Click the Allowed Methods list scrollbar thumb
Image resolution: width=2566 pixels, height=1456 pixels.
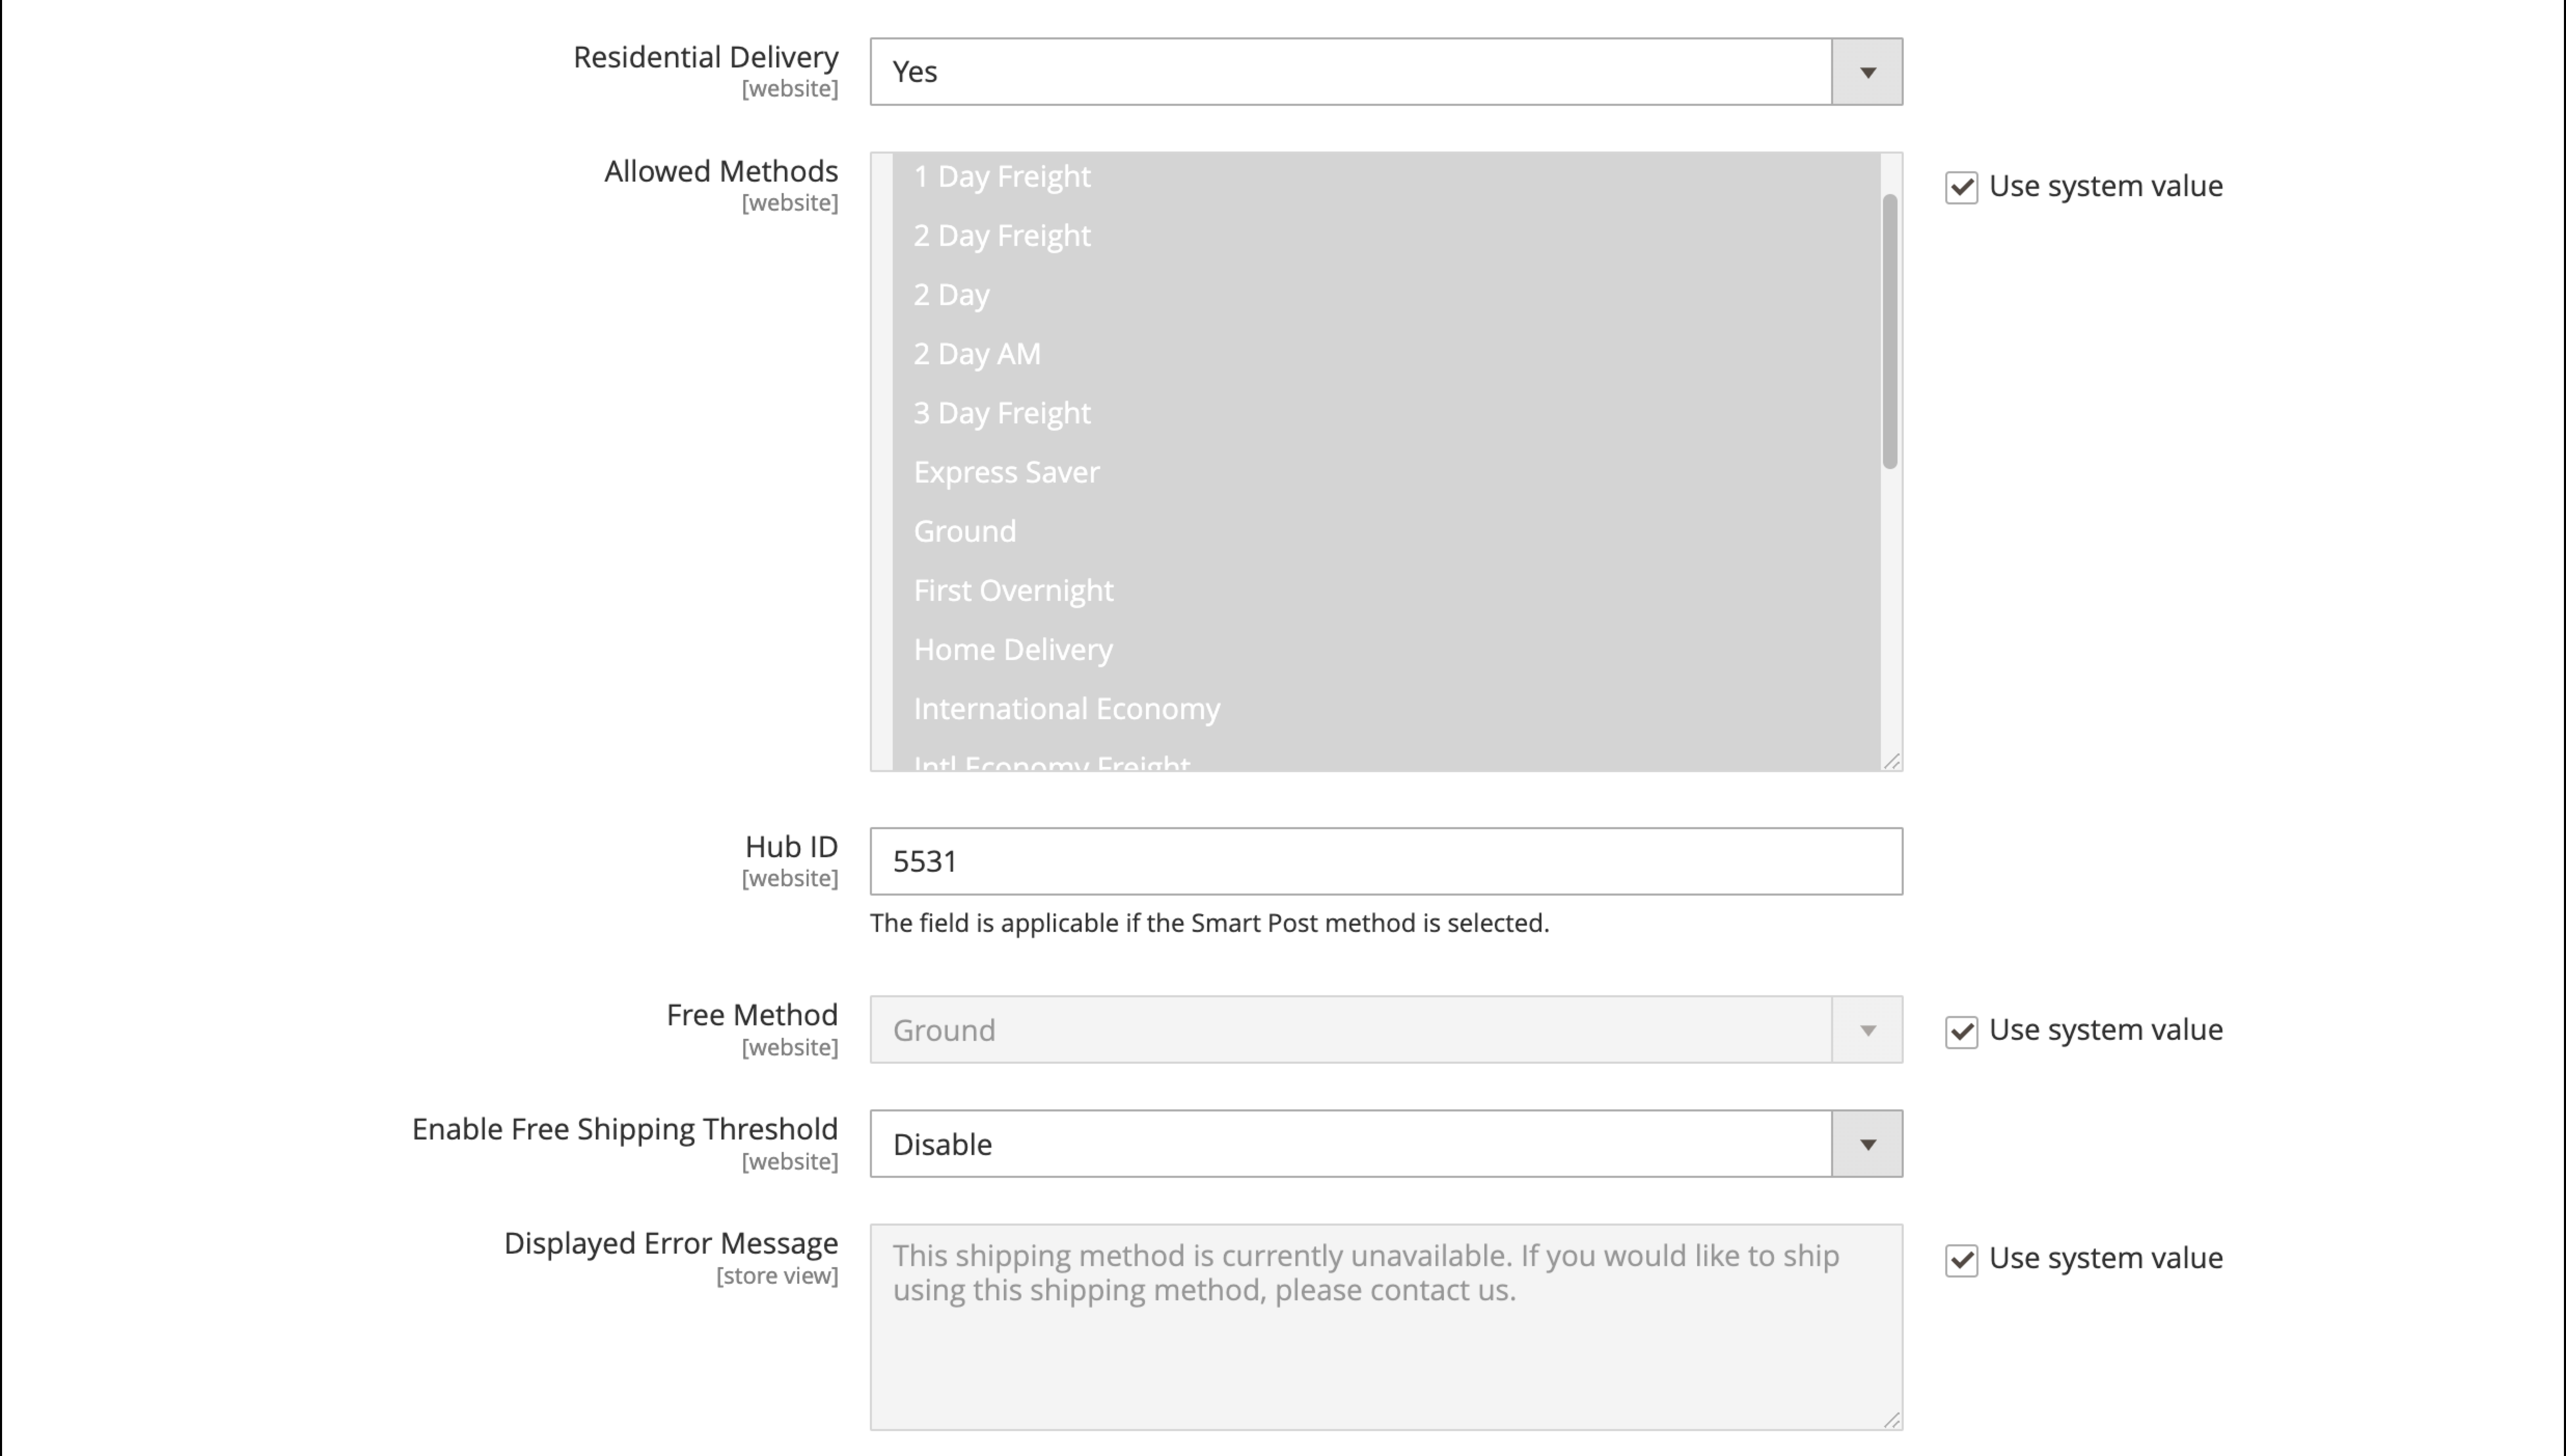point(1889,330)
